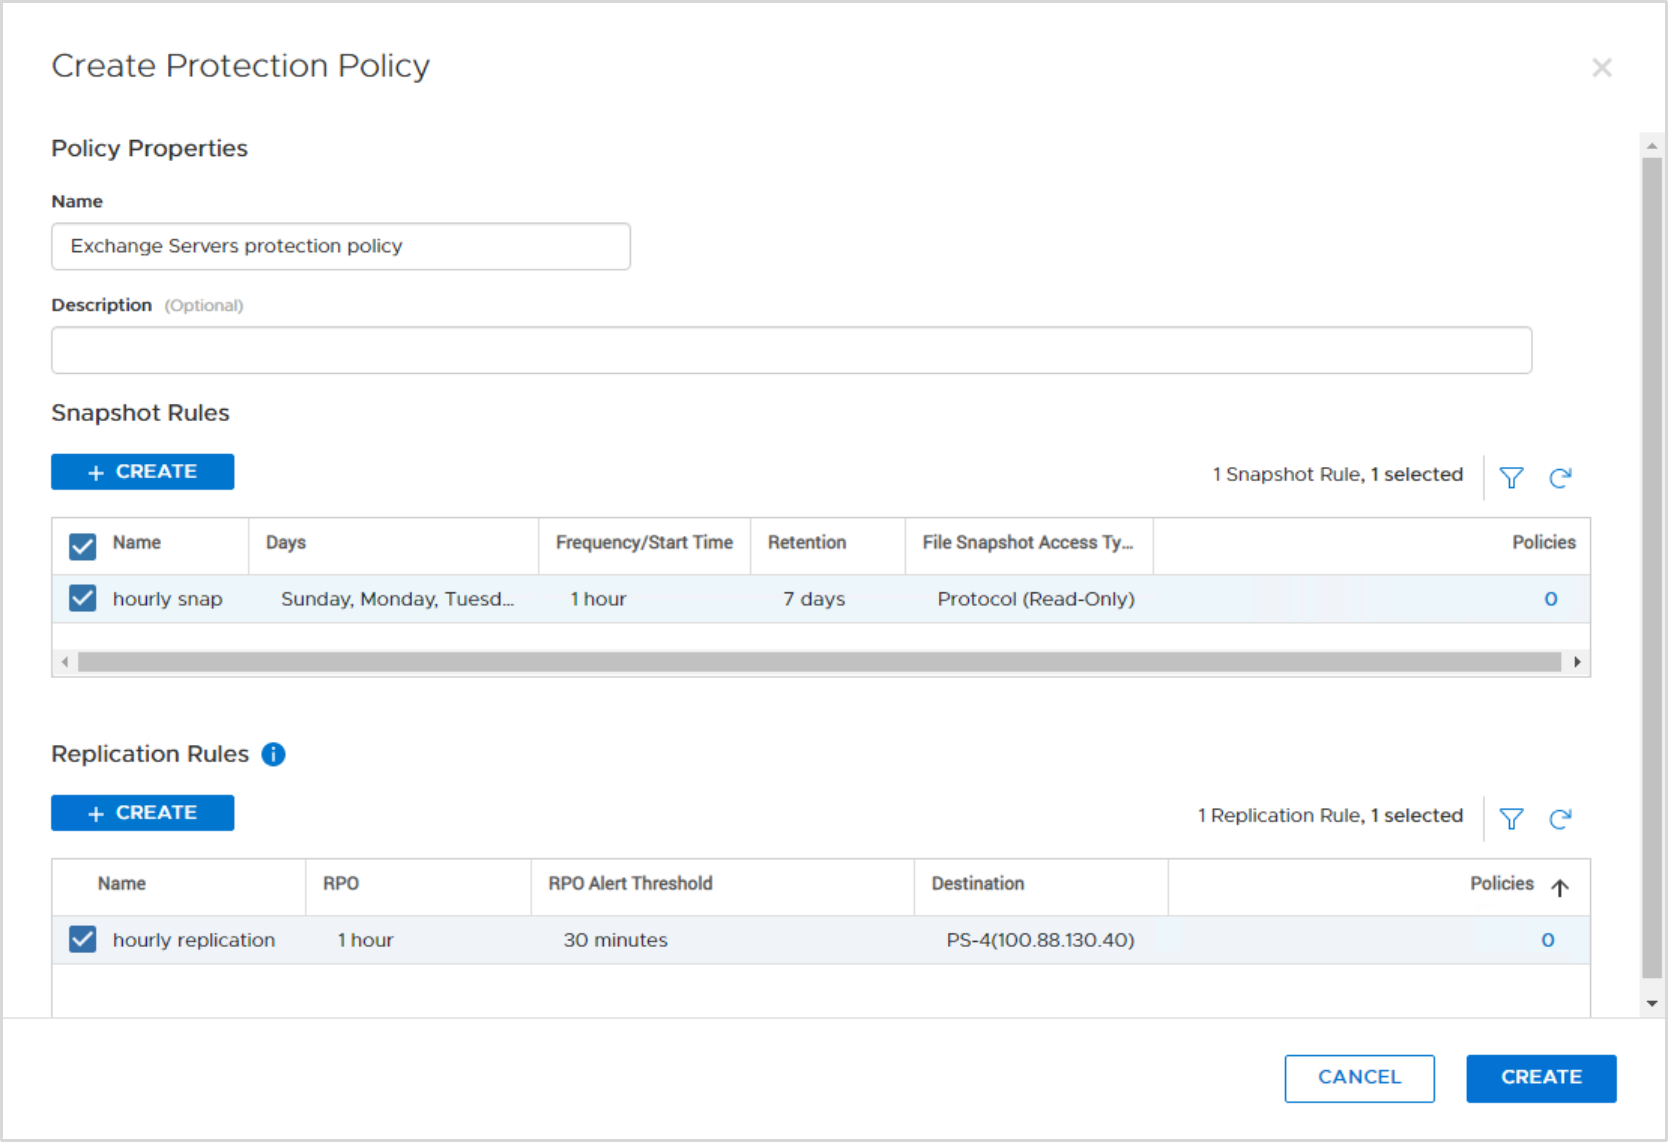Click Snapshot Rules horizontal scrollbar left arrow
The height and width of the screenshot is (1143, 1669).
click(x=65, y=662)
